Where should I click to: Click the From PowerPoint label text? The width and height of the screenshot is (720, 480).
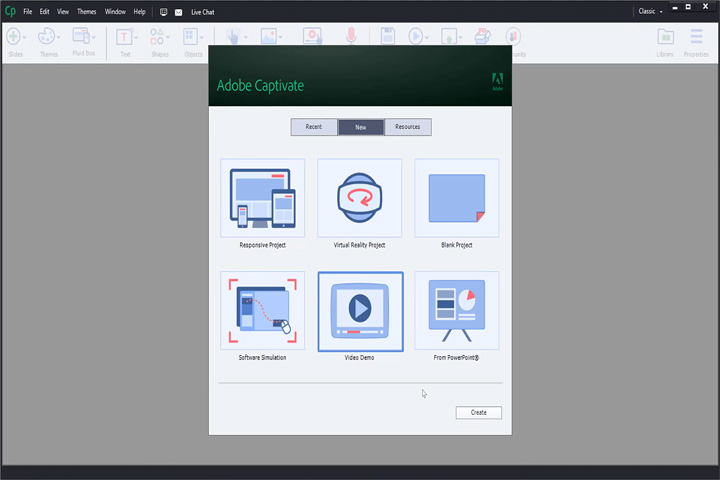456,358
